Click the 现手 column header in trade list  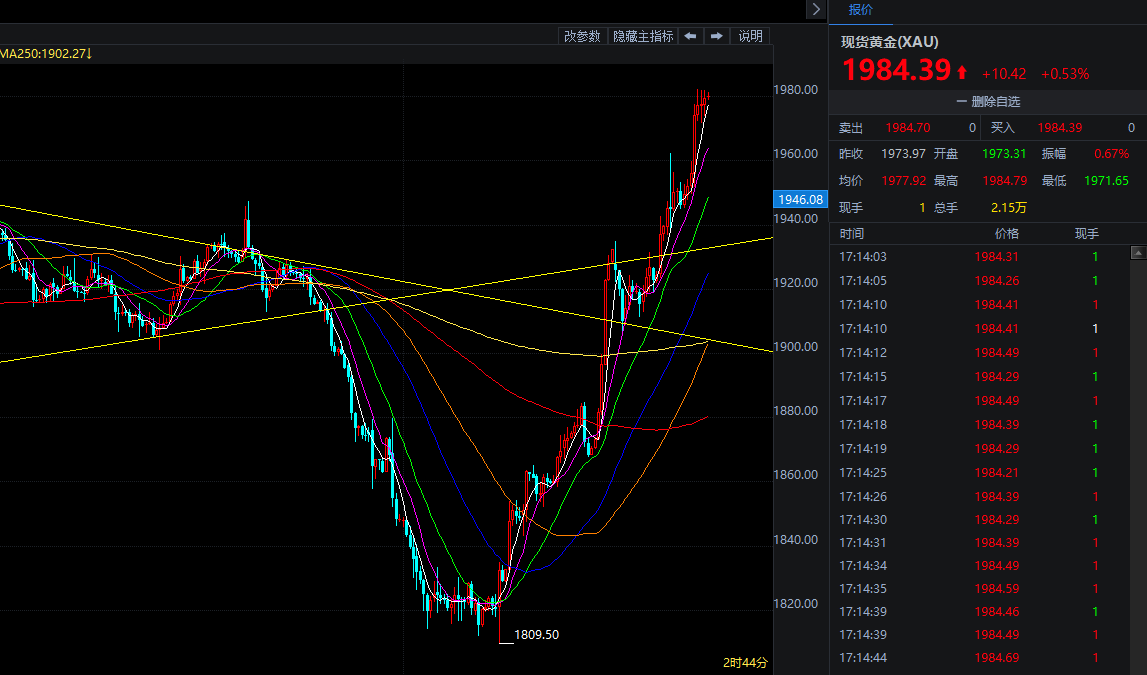click(x=1086, y=234)
